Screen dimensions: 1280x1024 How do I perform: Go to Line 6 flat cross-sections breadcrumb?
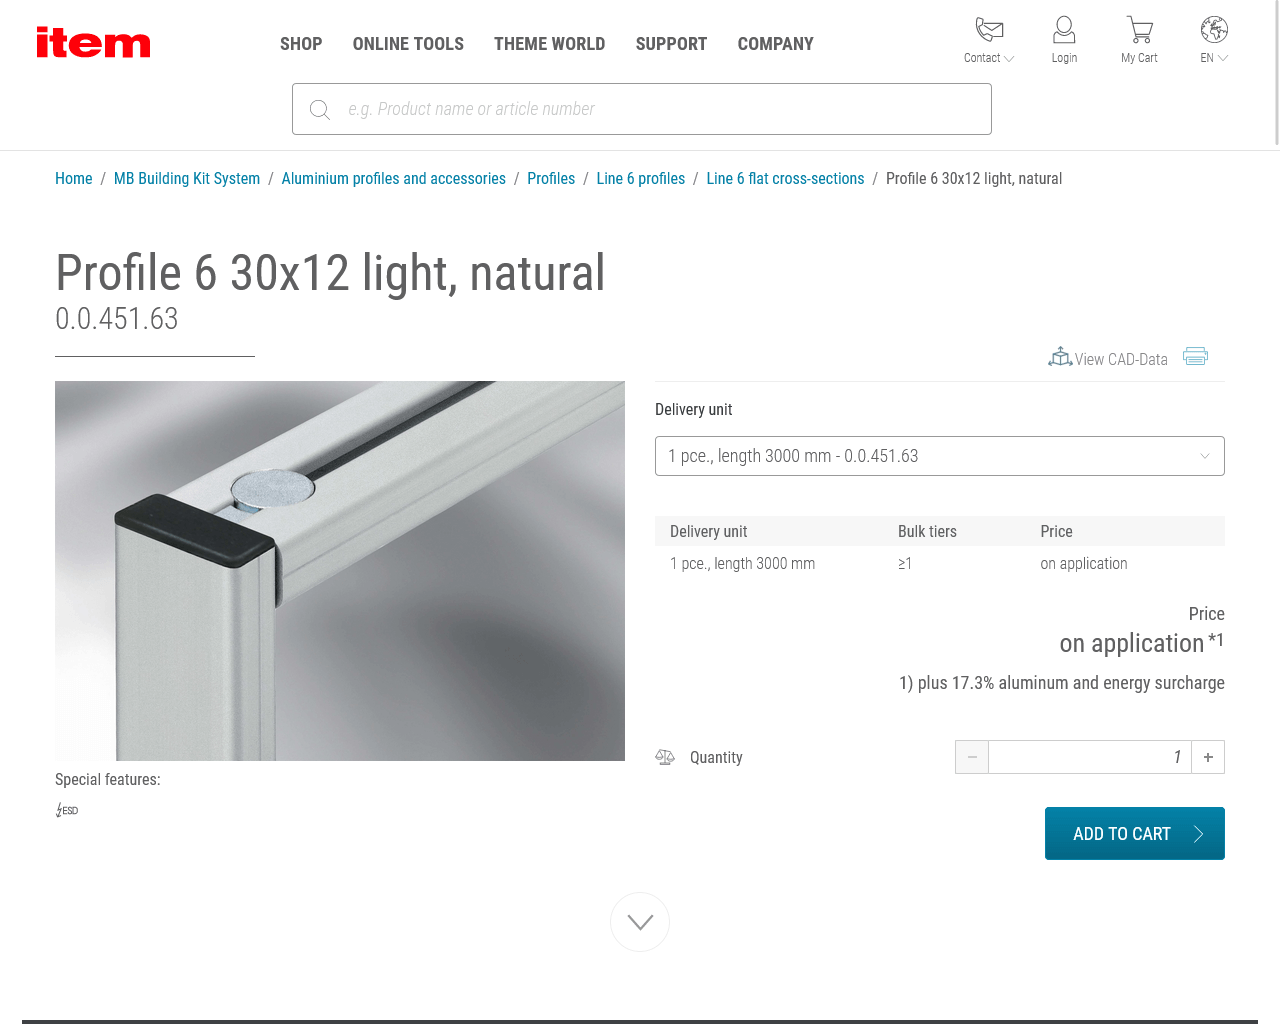point(785,178)
